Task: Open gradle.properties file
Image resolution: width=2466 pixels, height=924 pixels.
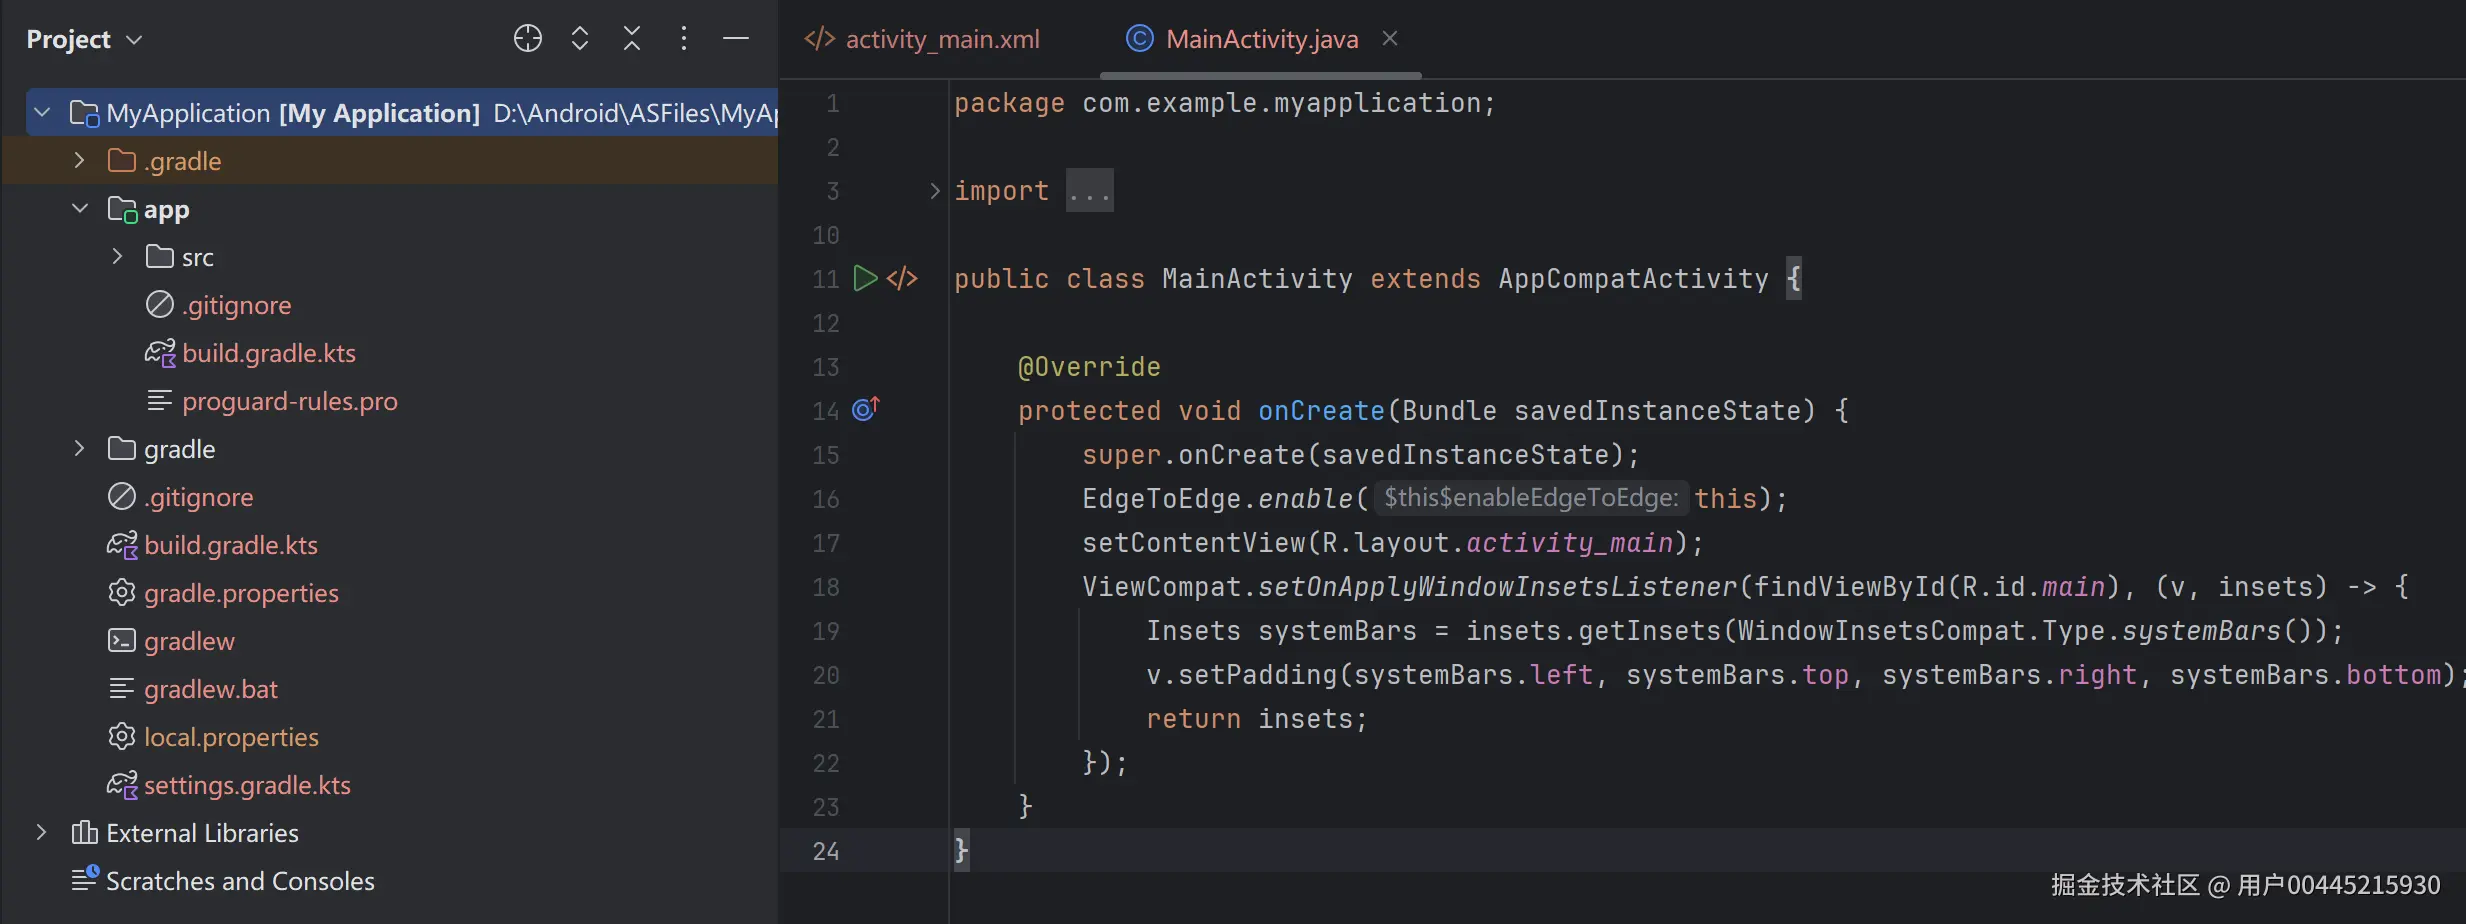Action: [x=241, y=593]
